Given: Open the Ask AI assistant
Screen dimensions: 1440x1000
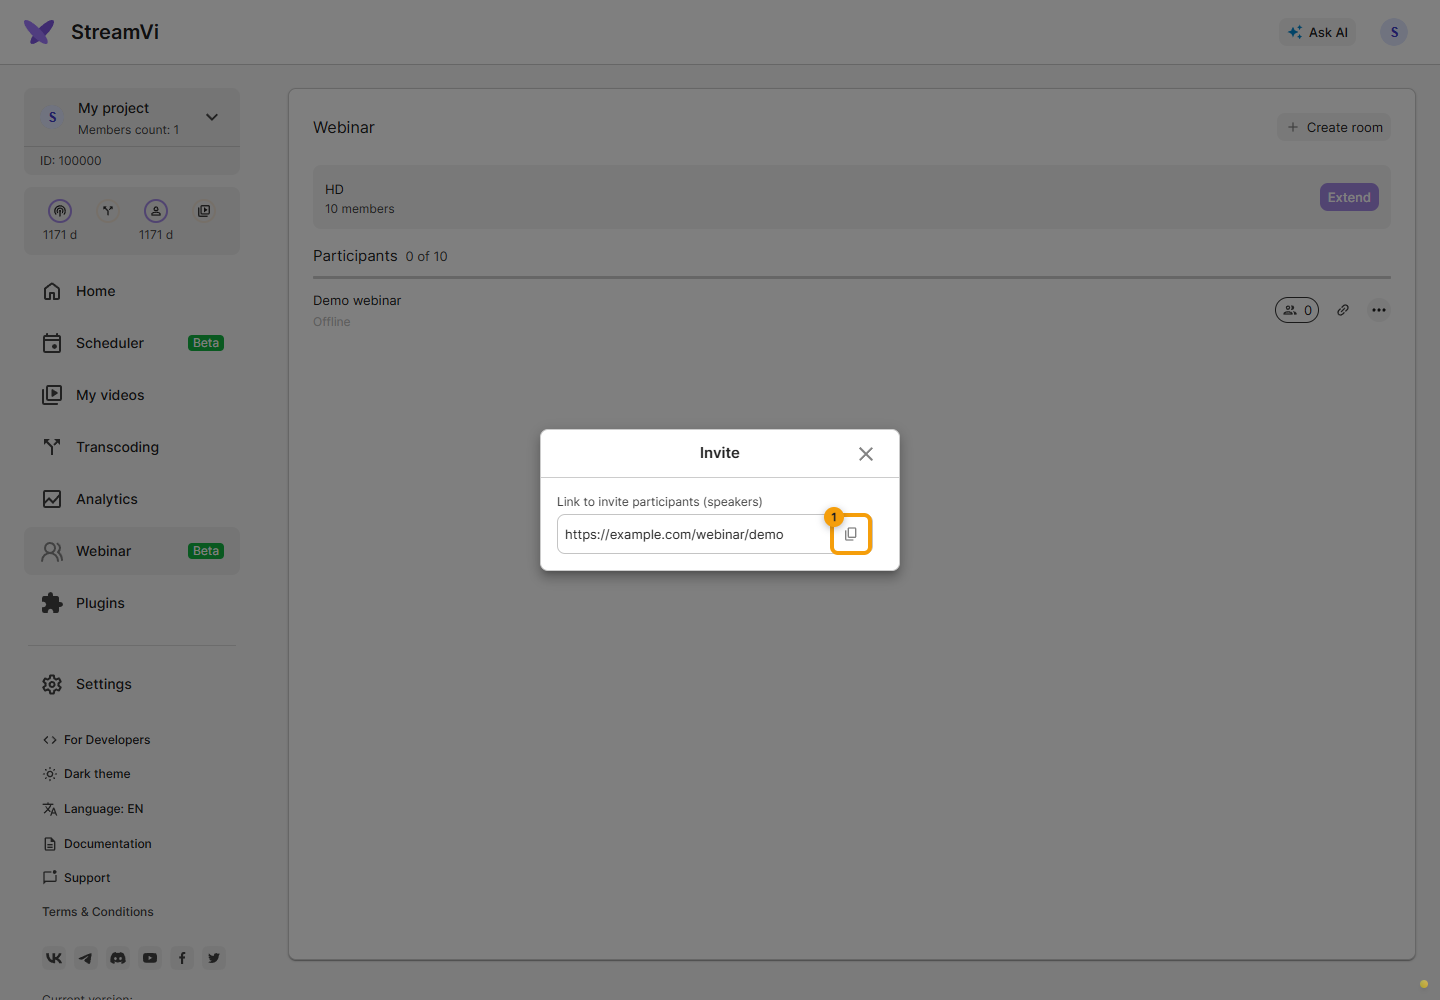Looking at the screenshot, I should [1318, 32].
